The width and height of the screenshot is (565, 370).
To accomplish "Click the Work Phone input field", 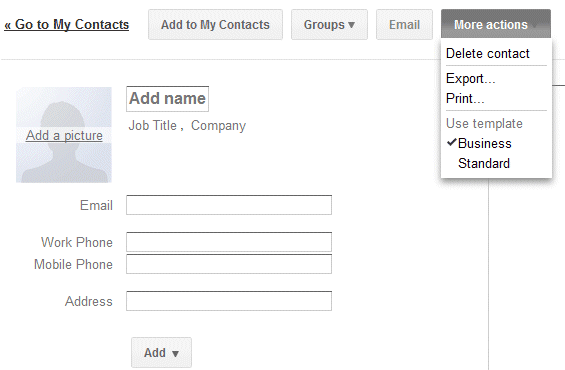I will pyautogui.click(x=229, y=242).
